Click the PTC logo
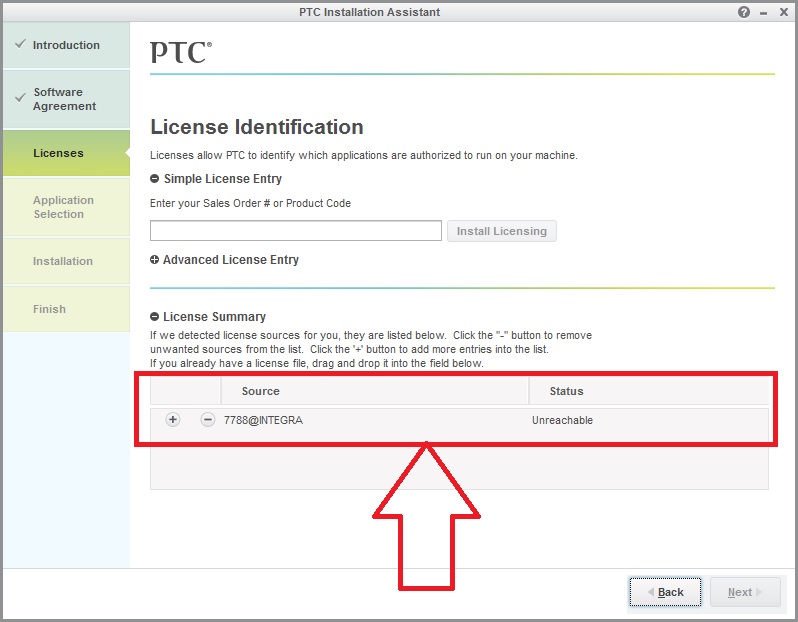 tap(181, 52)
